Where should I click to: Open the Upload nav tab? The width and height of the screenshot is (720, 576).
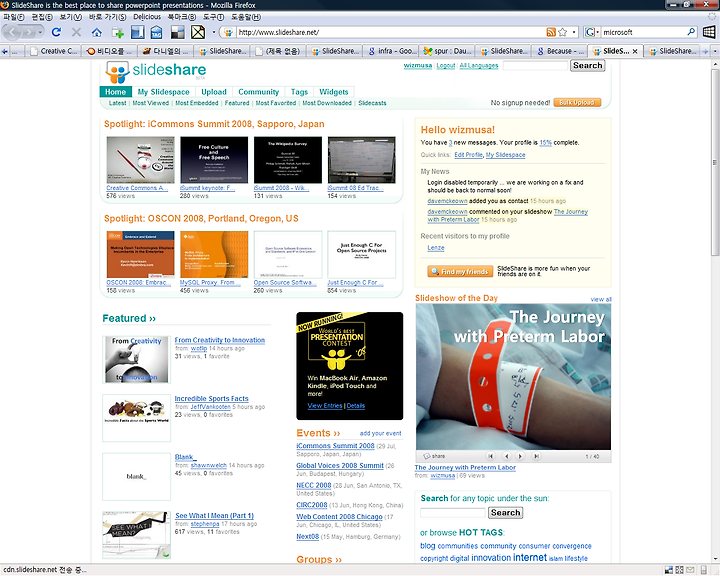pyautogui.click(x=214, y=92)
